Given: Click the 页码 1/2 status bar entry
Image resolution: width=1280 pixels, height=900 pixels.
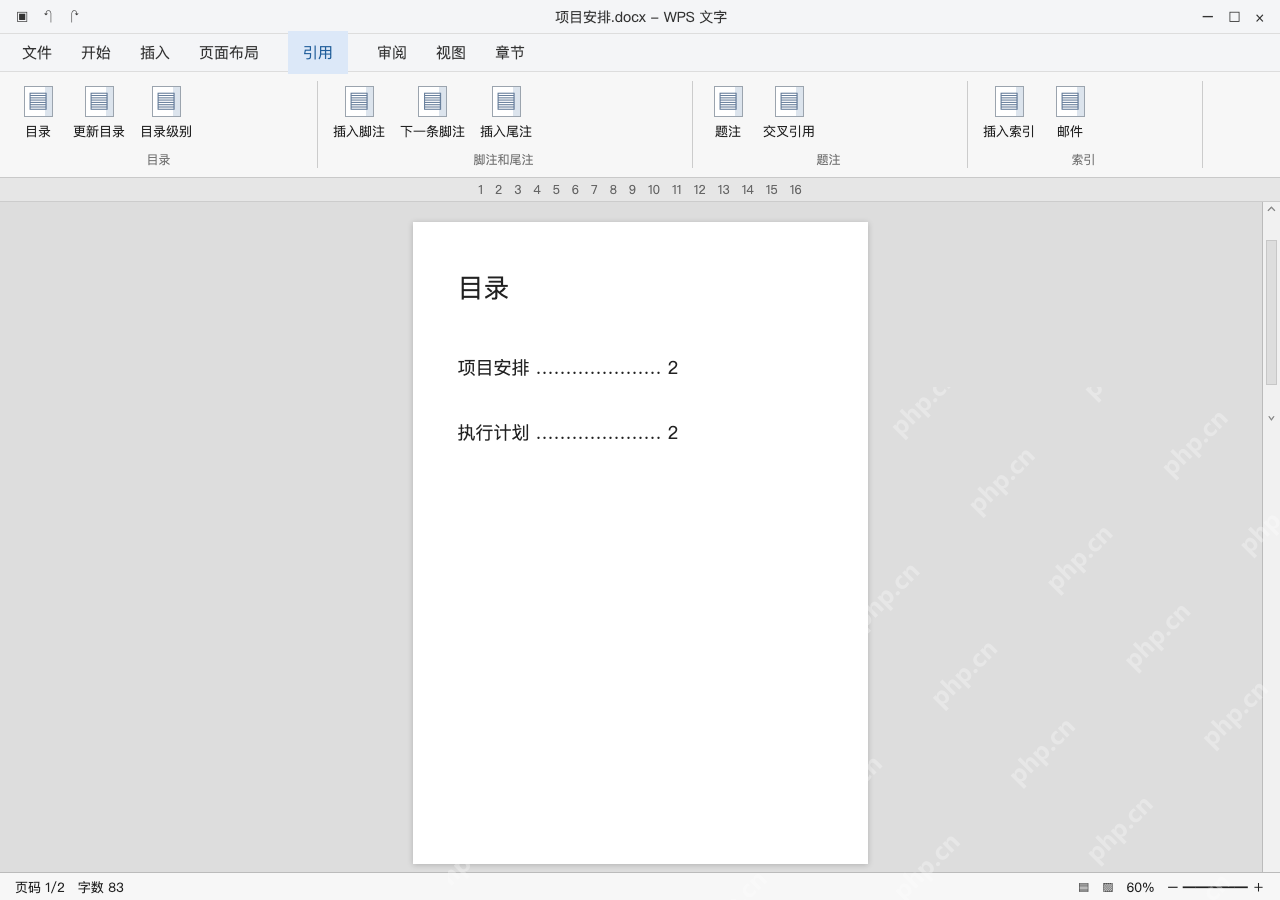Looking at the screenshot, I should click(x=40, y=887).
